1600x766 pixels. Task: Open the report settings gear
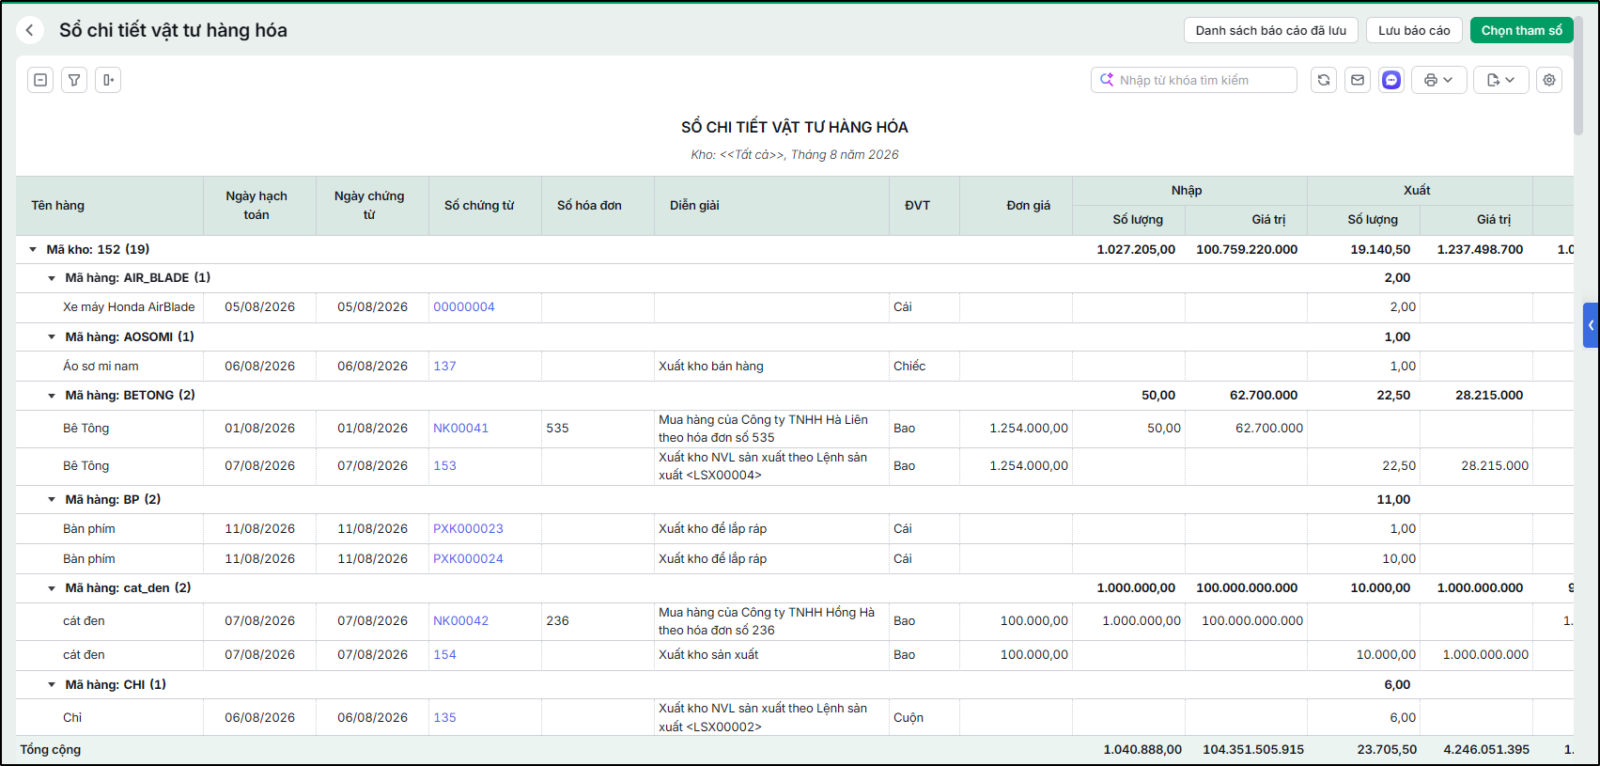click(1549, 80)
